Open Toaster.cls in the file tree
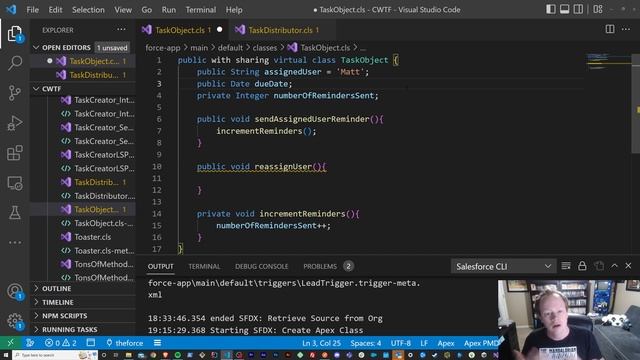 (93, 237)
